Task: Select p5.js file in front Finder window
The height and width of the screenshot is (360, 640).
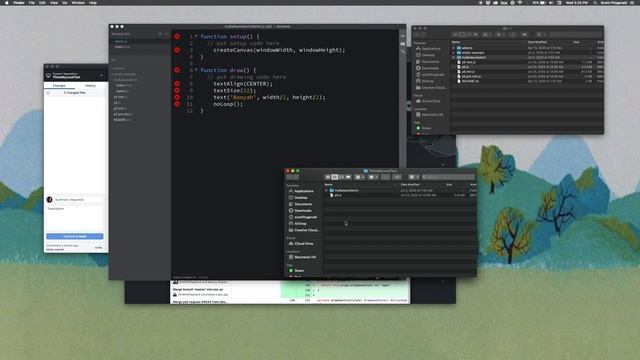Action: (x=338, y=196)
